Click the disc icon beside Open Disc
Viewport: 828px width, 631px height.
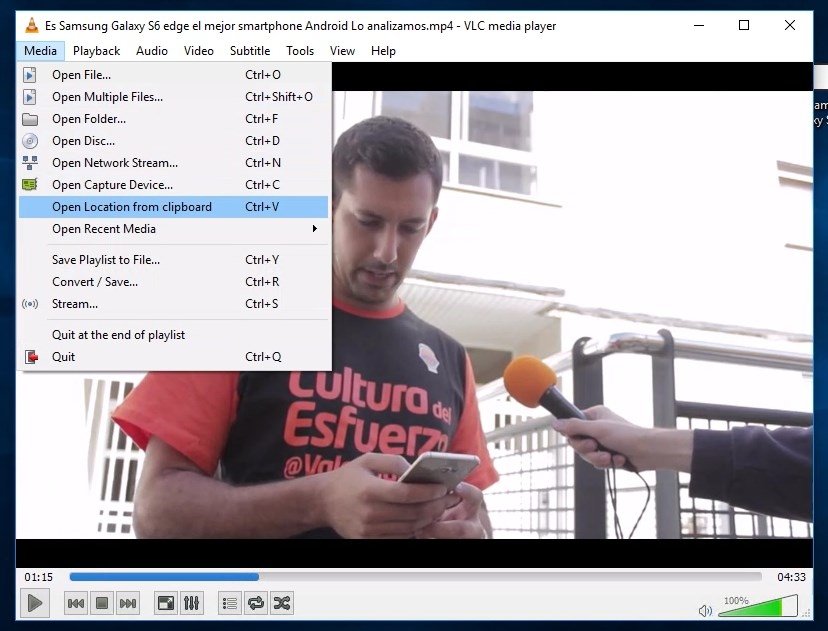[30, 141]
